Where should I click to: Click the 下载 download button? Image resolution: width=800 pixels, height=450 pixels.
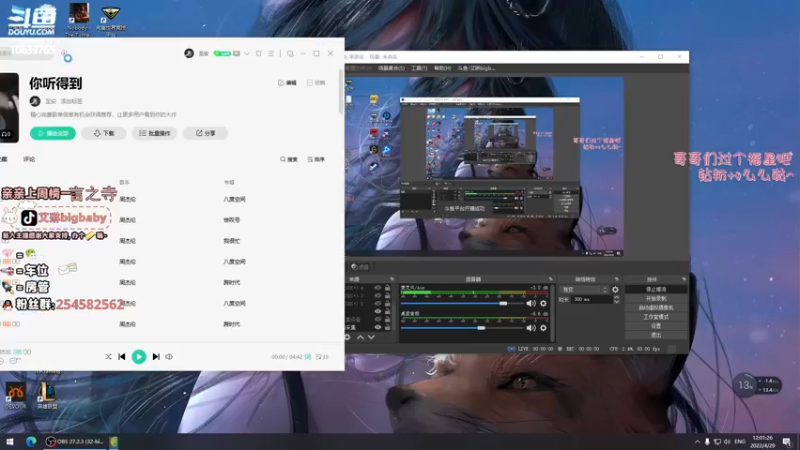[104, 133]
